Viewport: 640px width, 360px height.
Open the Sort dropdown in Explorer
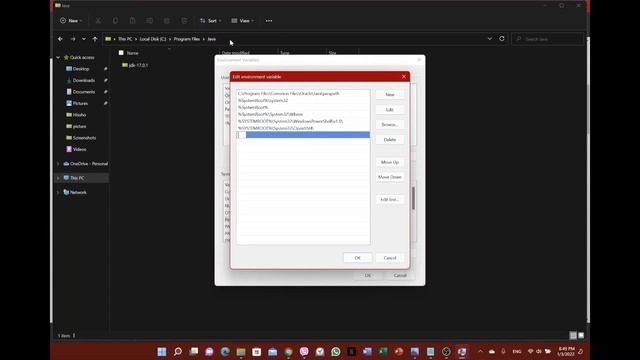[x=211, y=21]
